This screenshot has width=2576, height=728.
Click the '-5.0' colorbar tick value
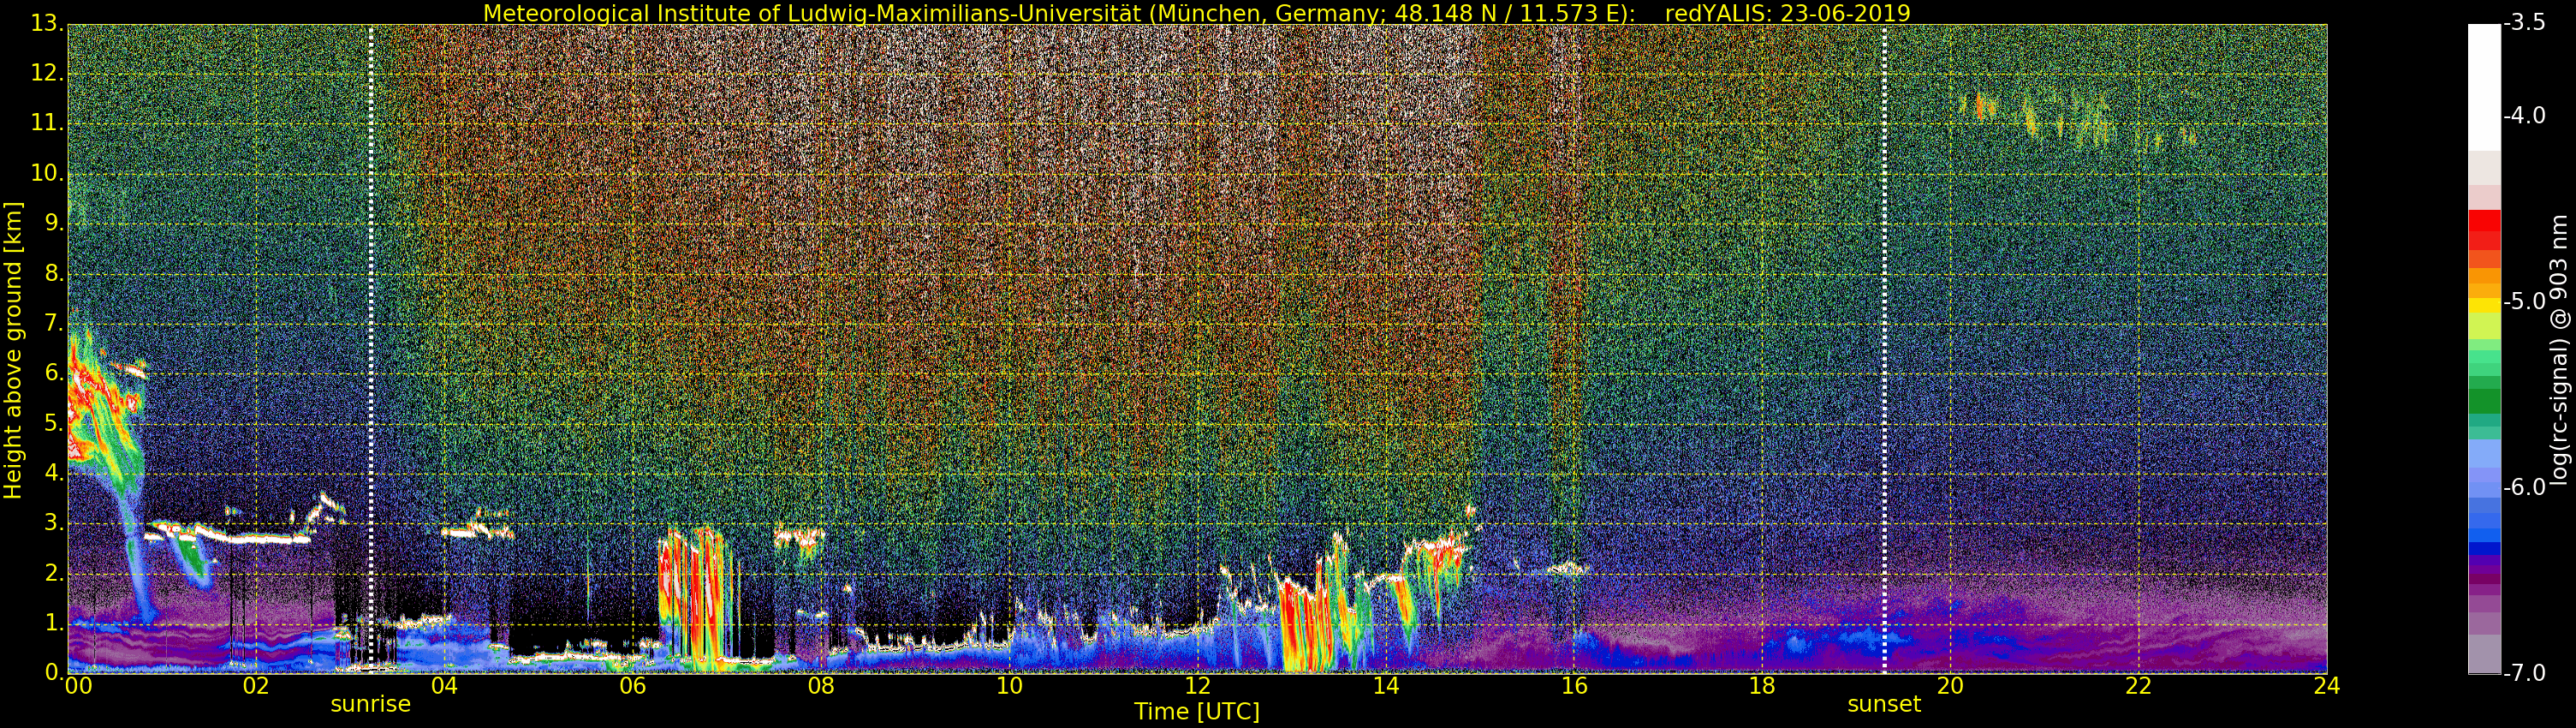(2524, 301)
